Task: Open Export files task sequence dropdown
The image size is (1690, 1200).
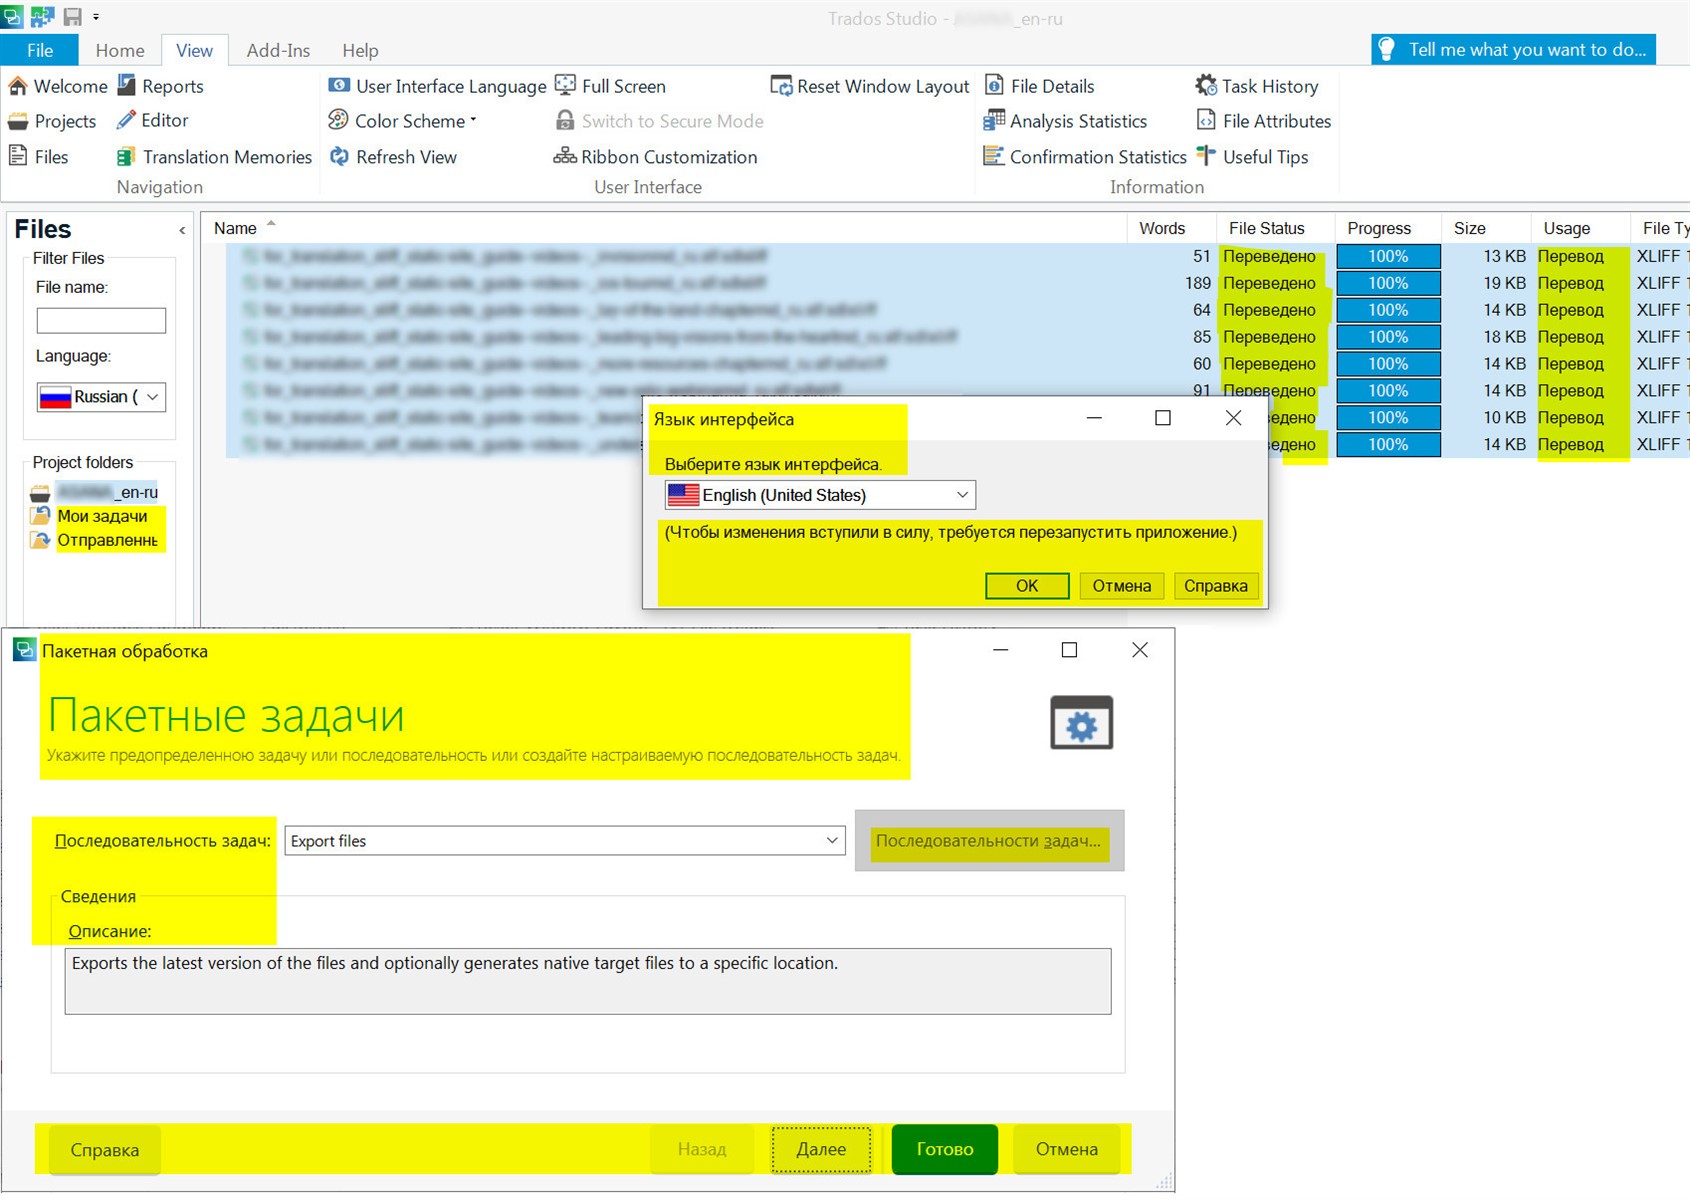Action: 565,841
